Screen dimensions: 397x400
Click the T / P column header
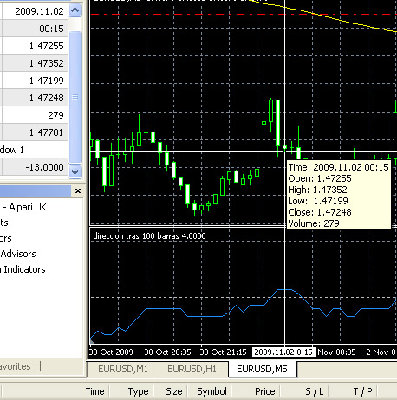coord(362,391)
